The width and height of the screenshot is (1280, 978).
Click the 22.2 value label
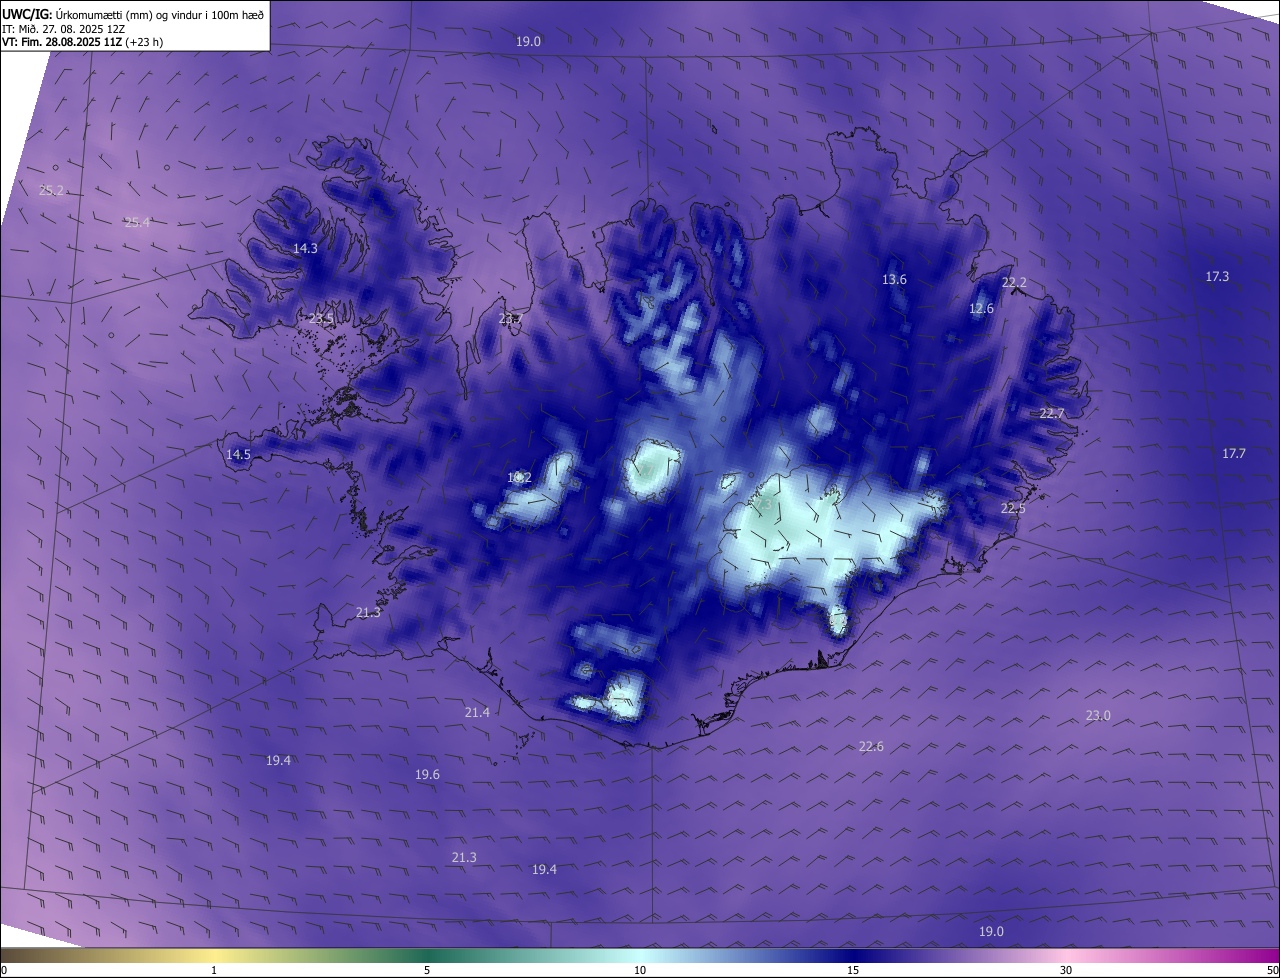pos(1014,283)
